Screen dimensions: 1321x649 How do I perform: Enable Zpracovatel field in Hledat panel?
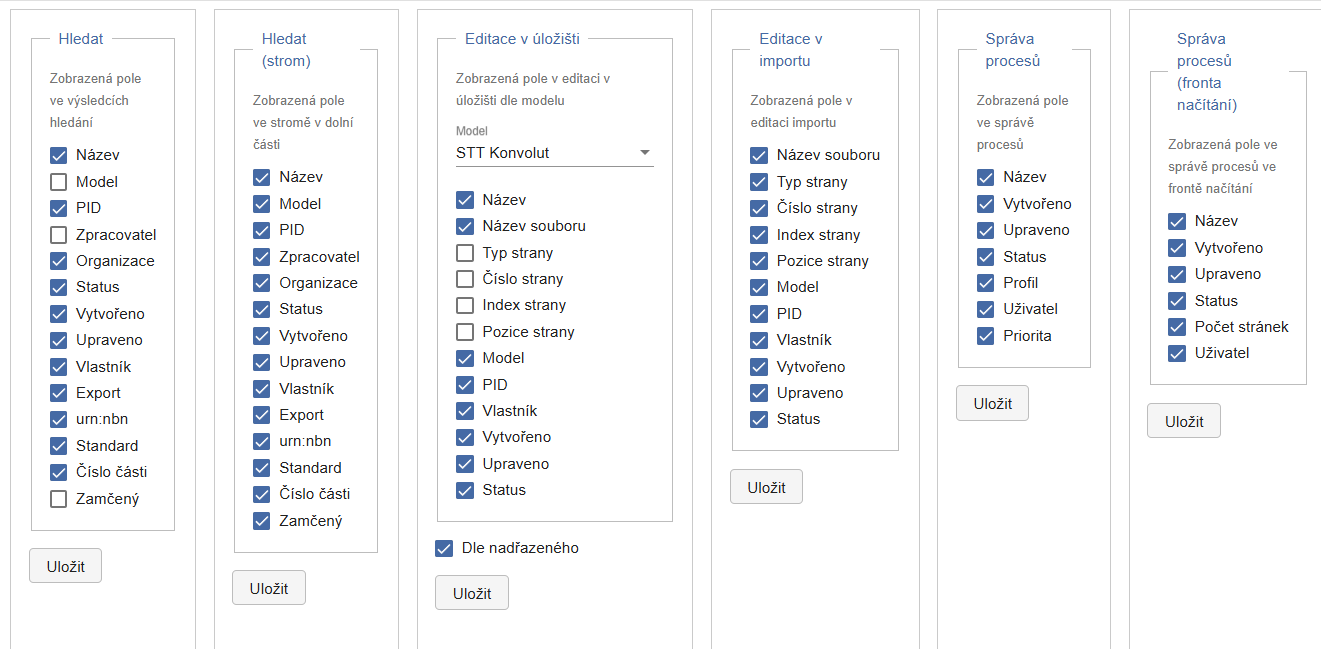tap(59, 235)
